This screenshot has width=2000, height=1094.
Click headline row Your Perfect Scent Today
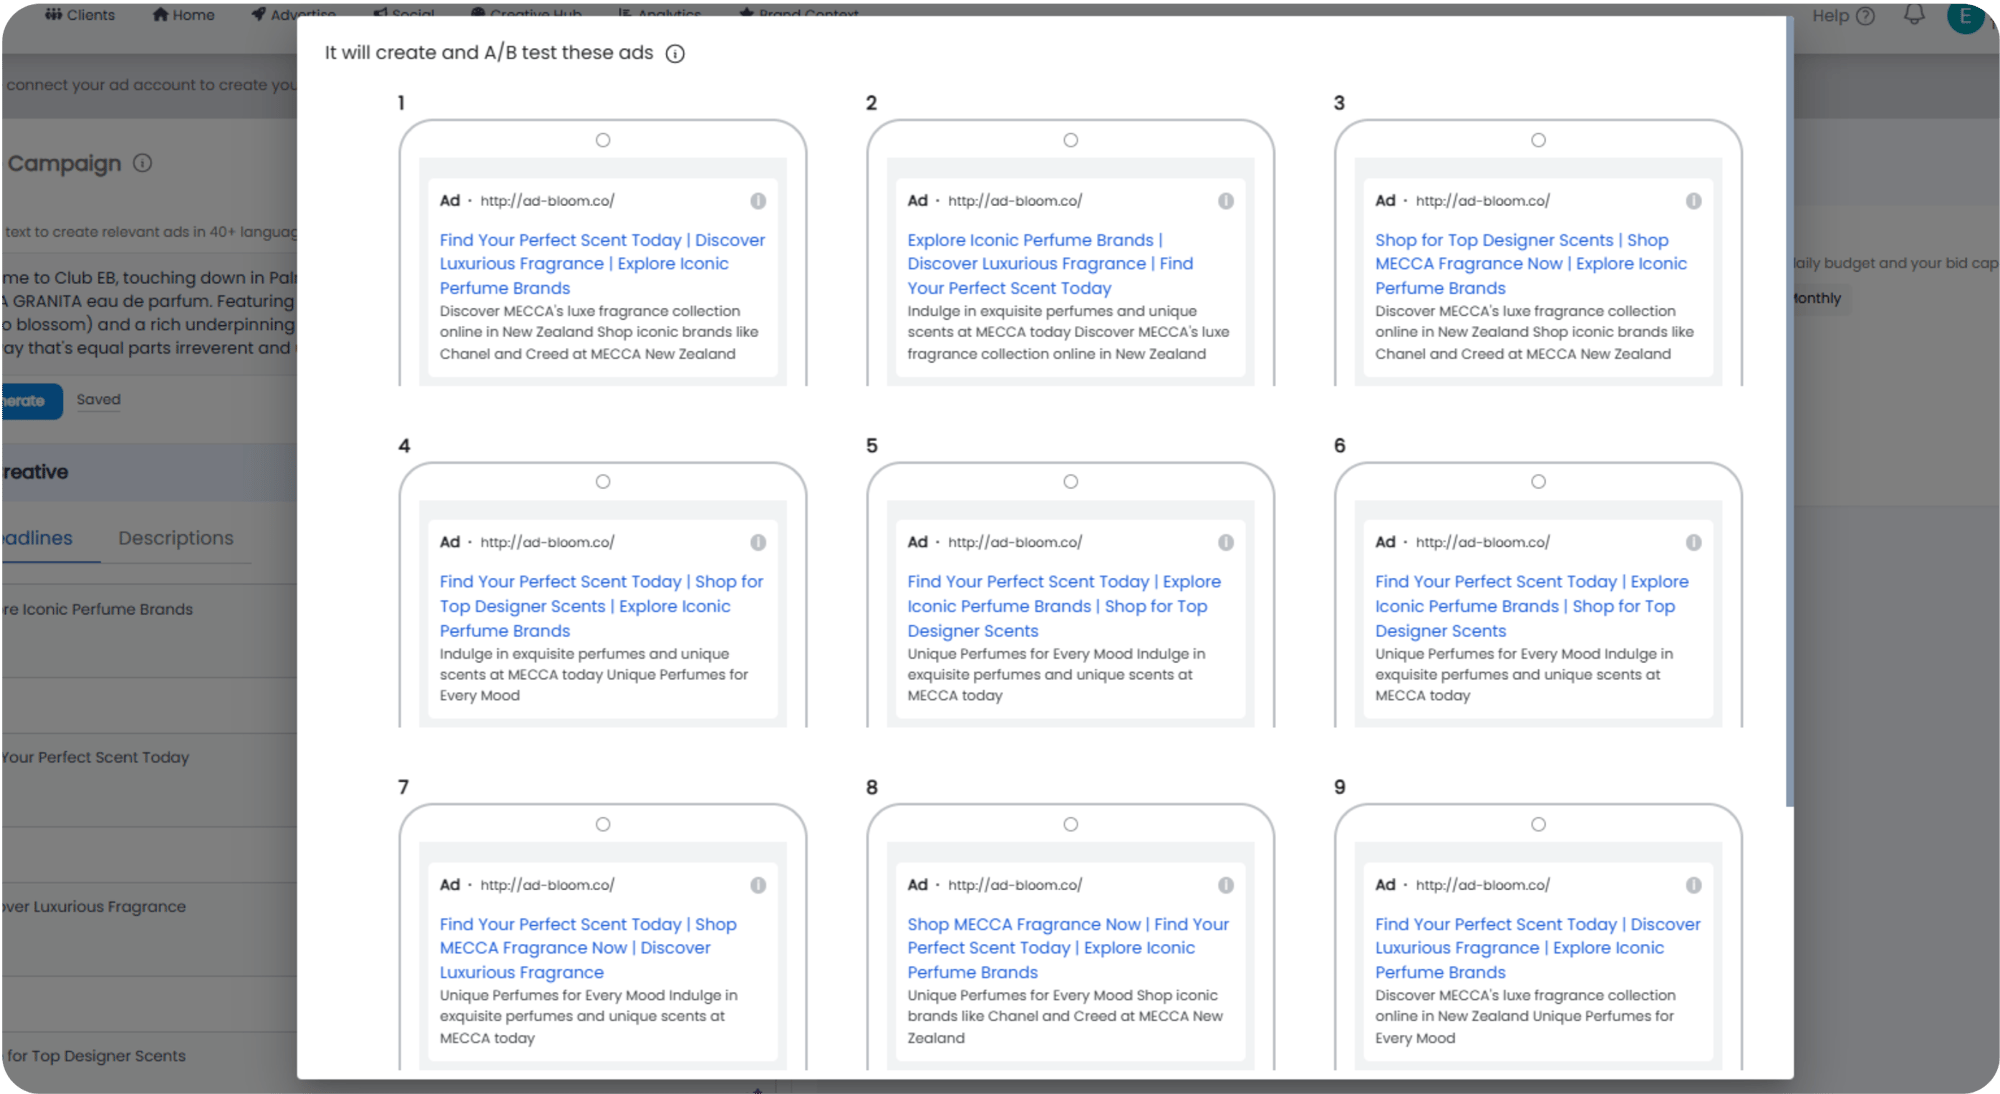coord(150,757)
